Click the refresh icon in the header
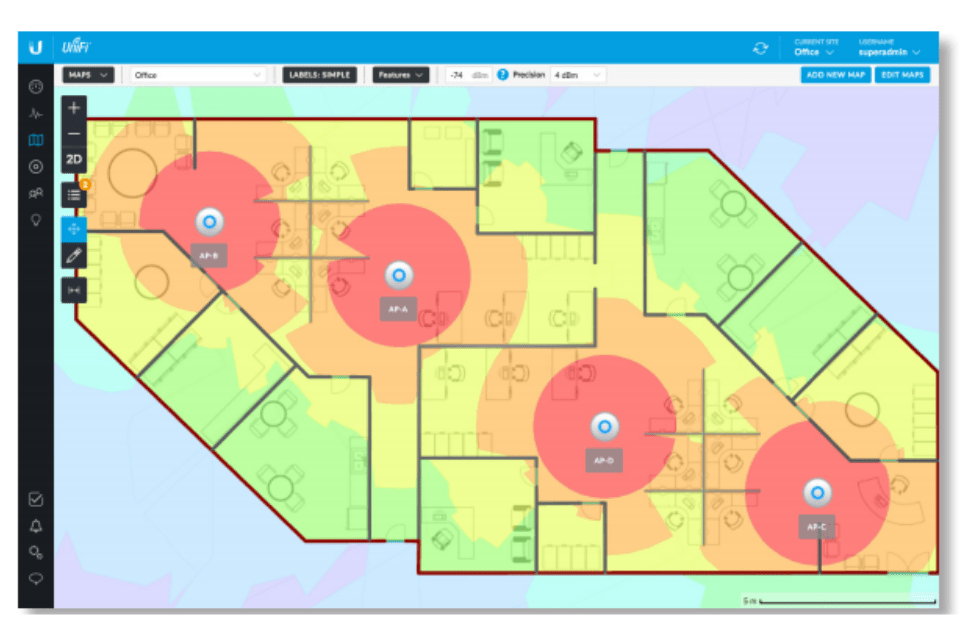Screen dimensions: 964x636 760,48
